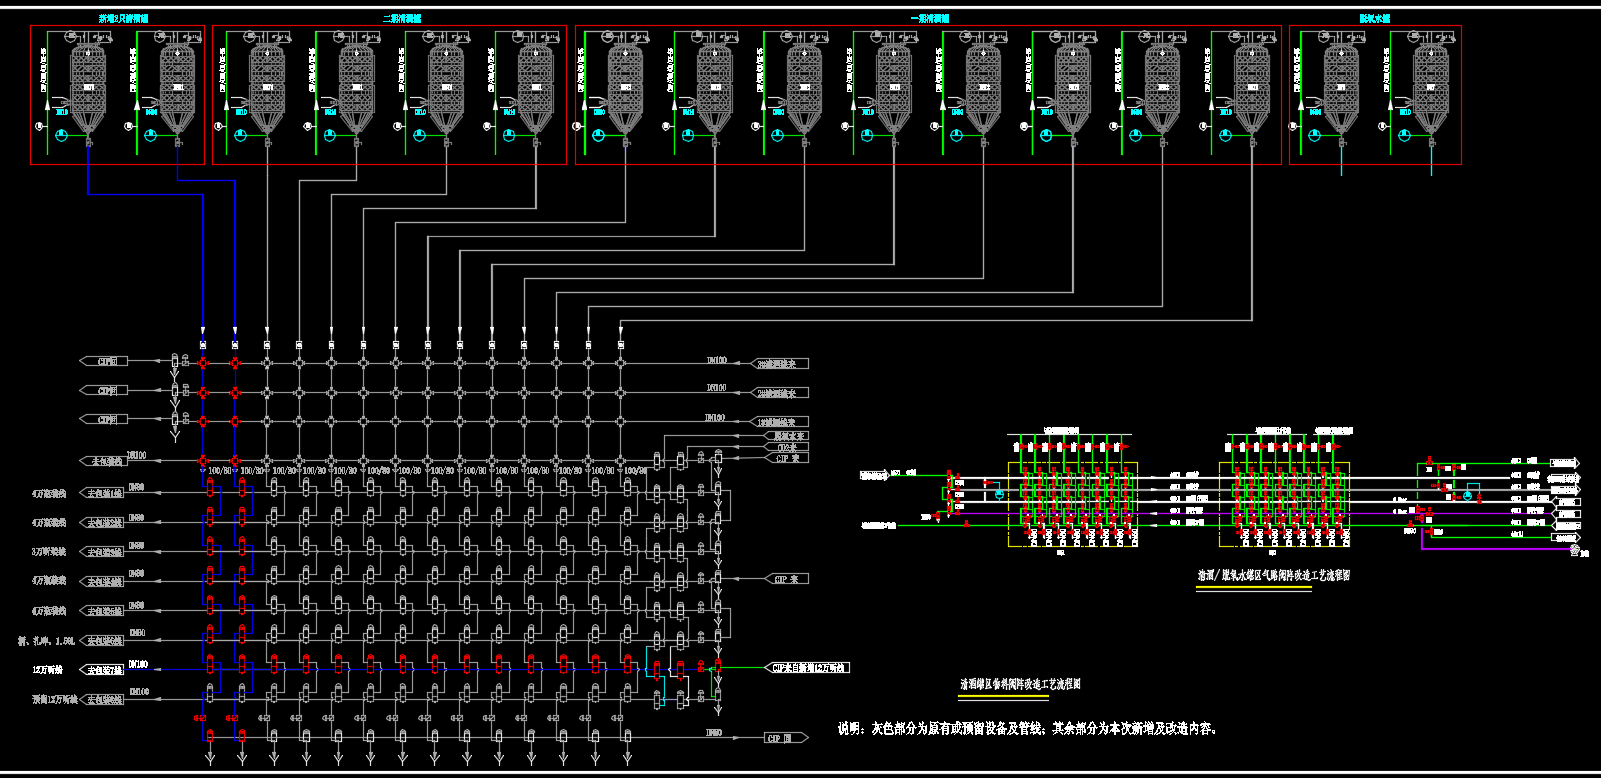Pick the top-left red valve in the valve matrix
1601x778 pixels.
pos(203,363)
